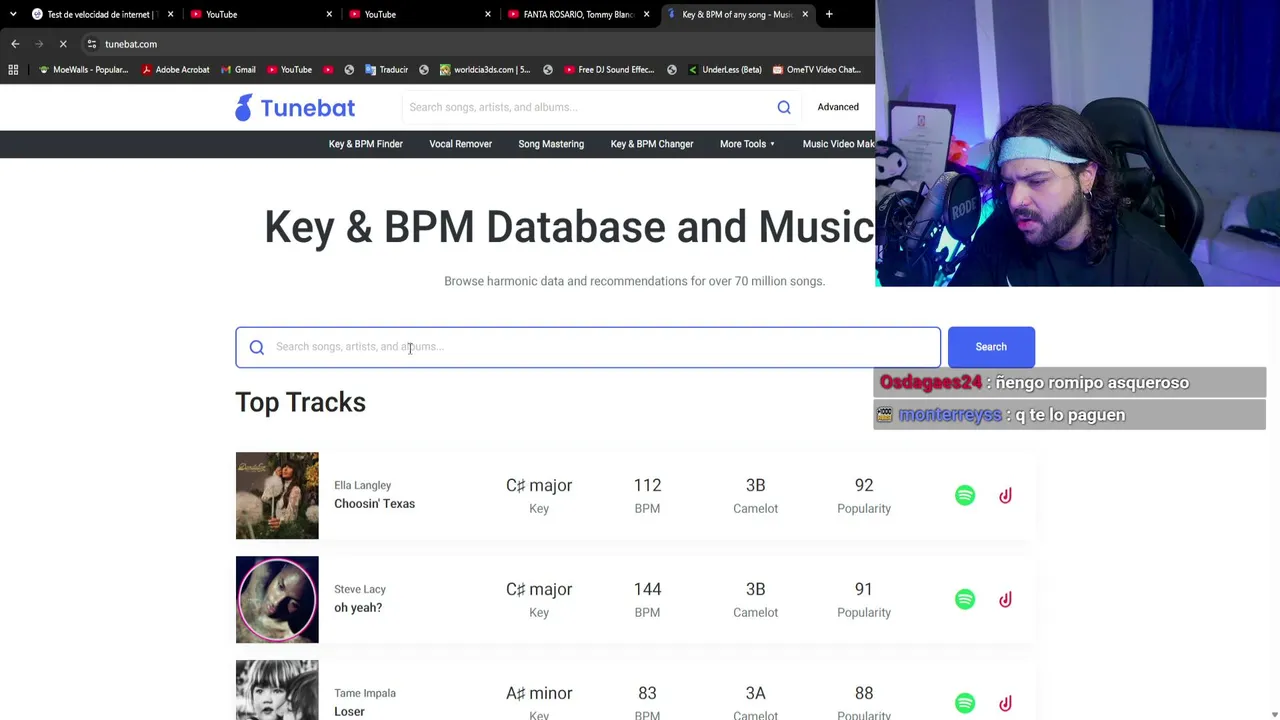The image size is (1280, 720).
Task: Open the site information icon beside tunebat.com
Action: pyautogui.click(x=92, y=44)
